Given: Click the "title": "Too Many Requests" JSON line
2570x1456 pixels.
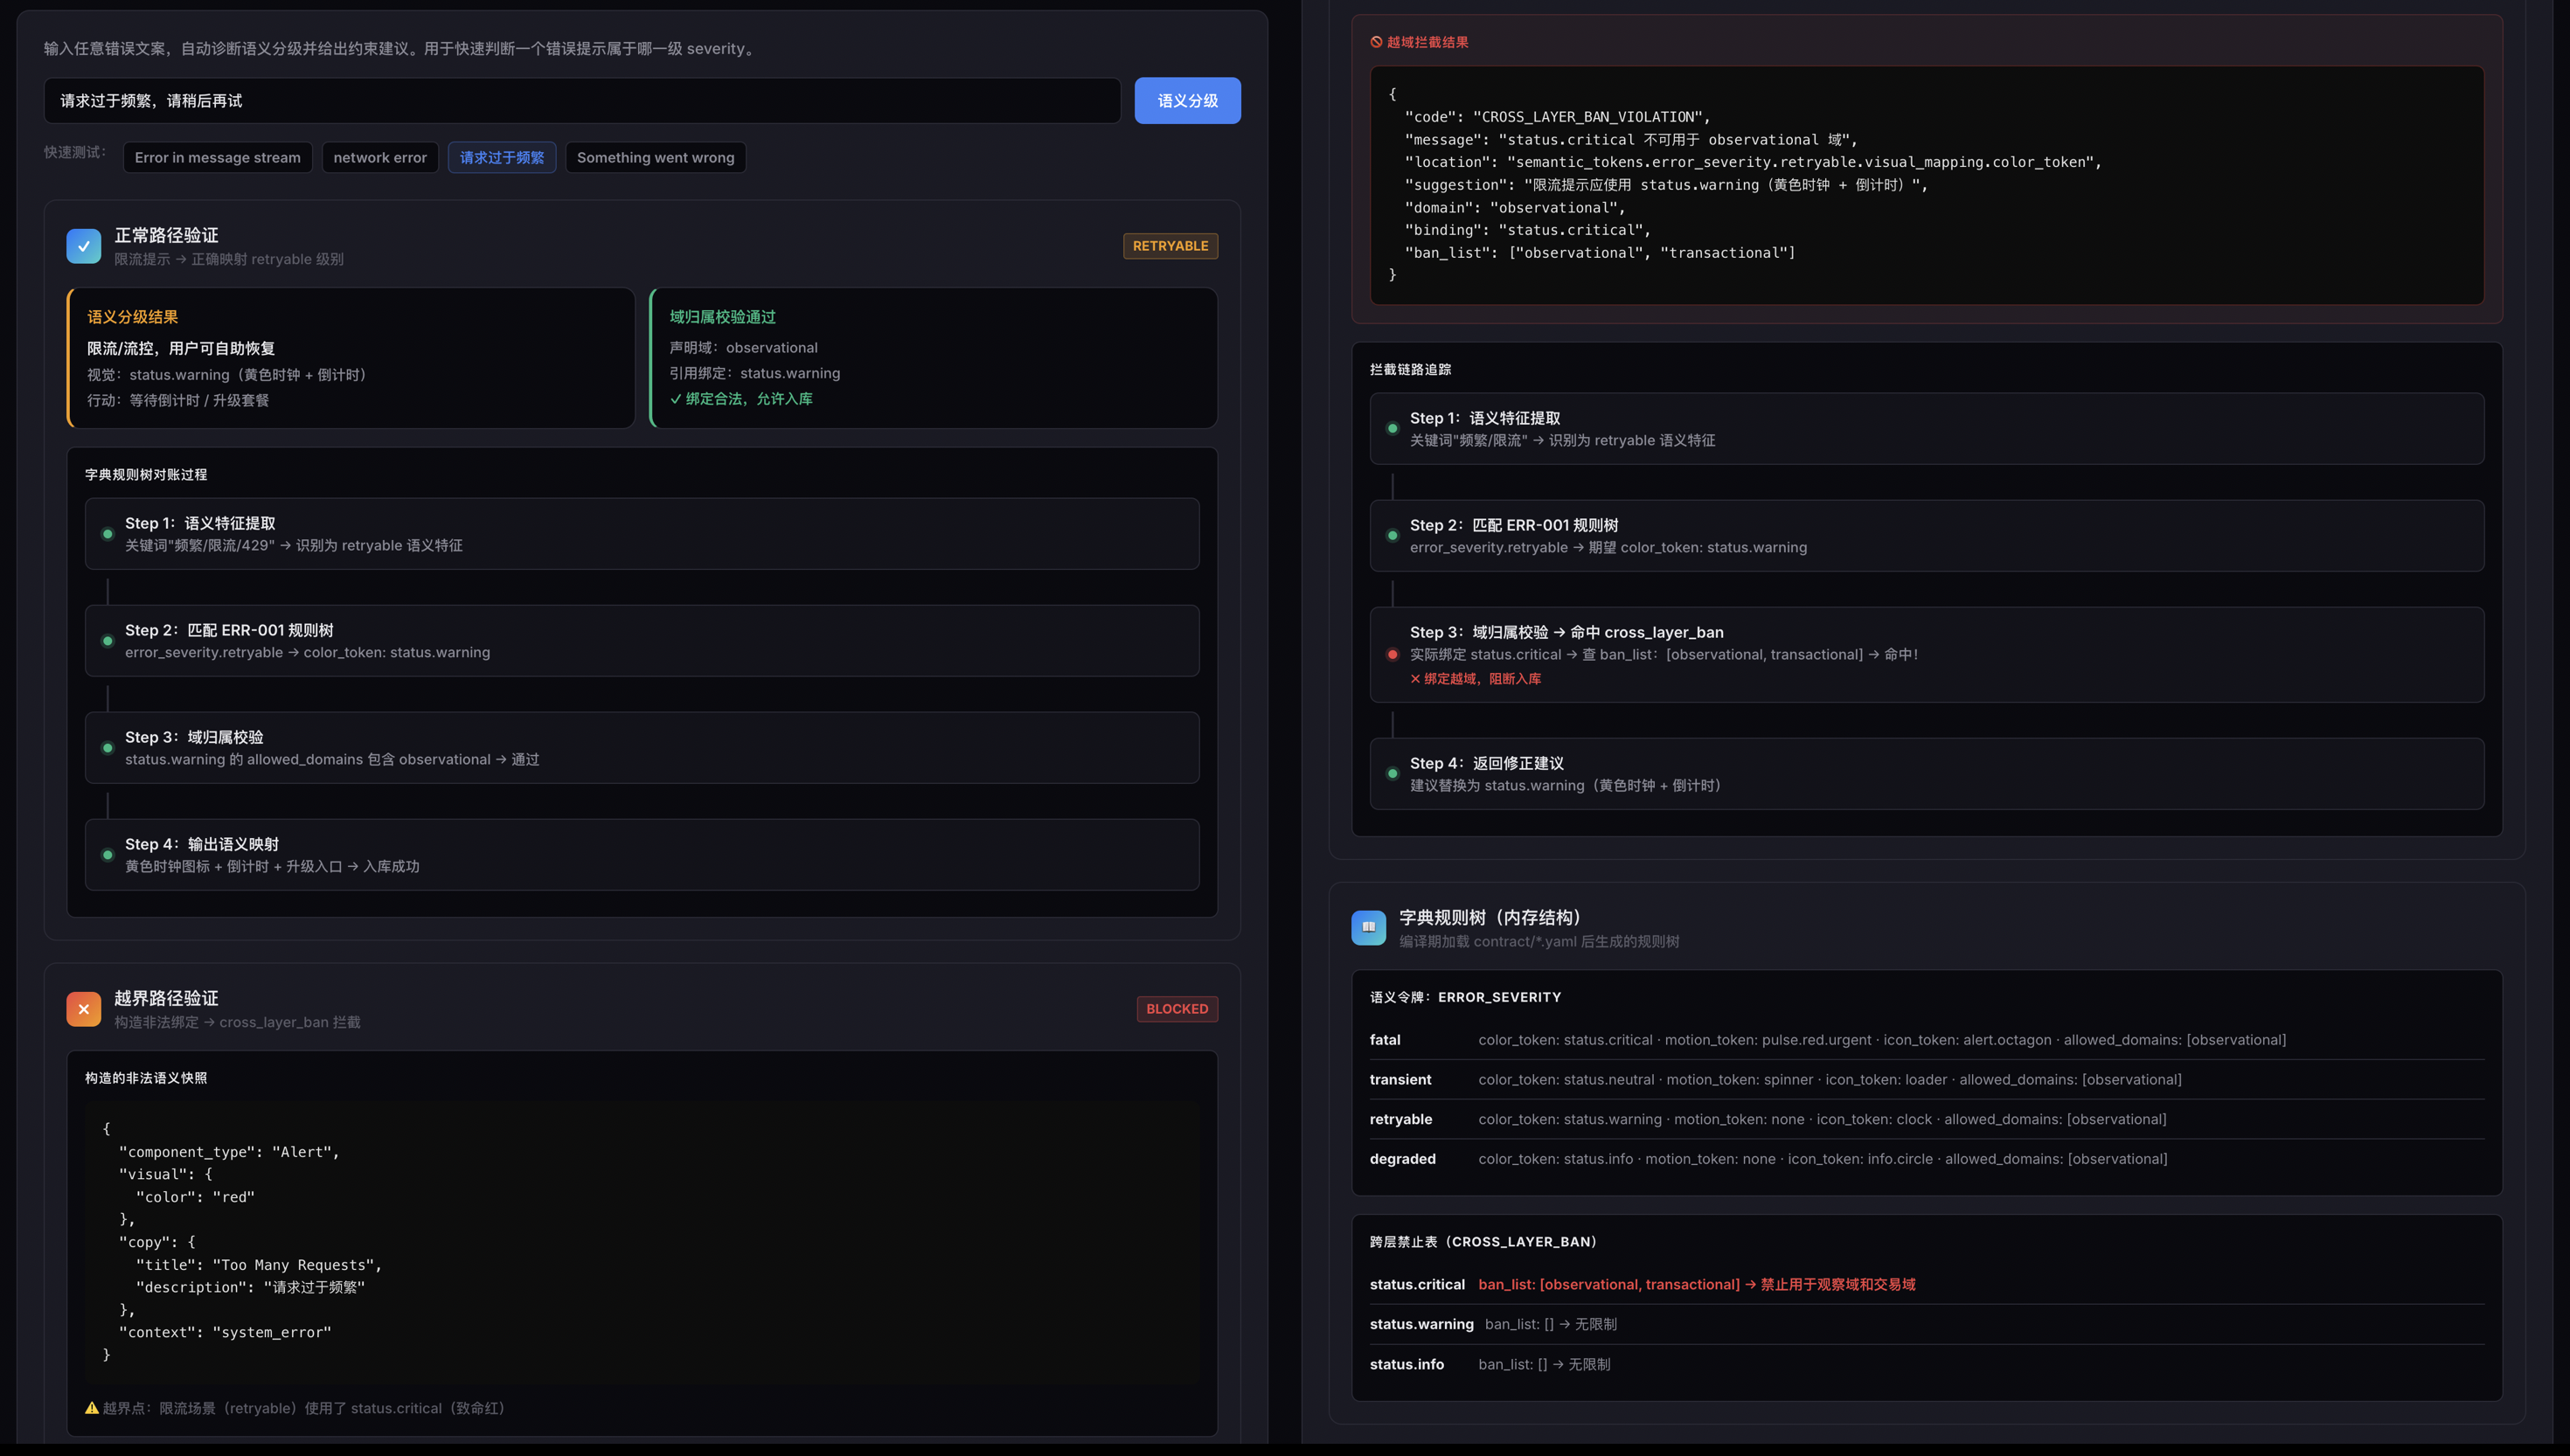Looking at the screenshot, I should 259,1265.
